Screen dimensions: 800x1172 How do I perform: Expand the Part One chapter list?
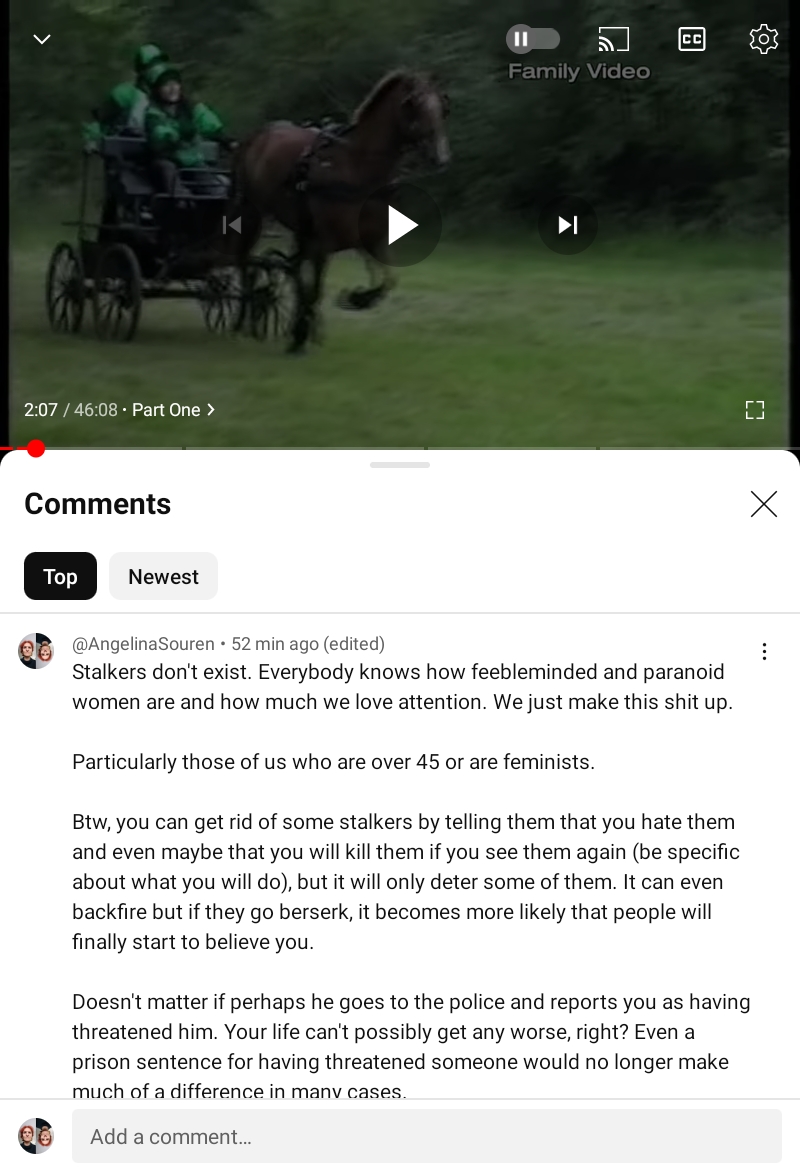click(x=173, y=410)
